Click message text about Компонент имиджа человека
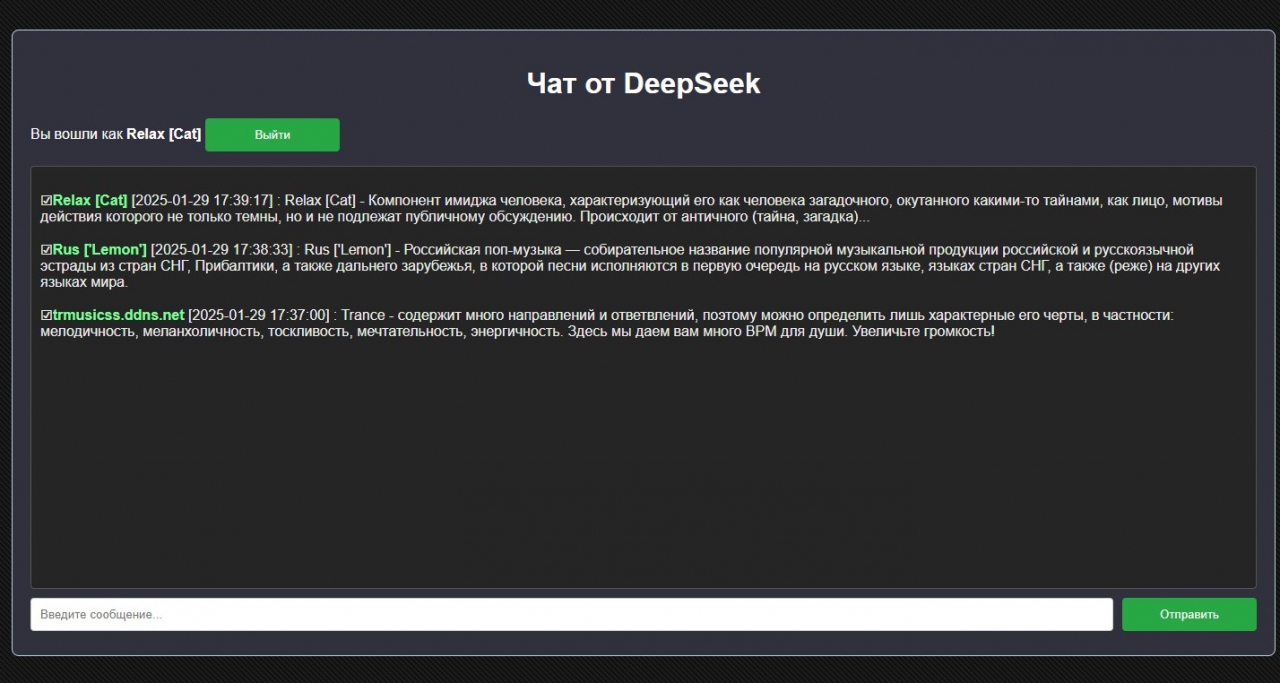Viewport: 1280px width, 683px height. (x=630, y=208)
